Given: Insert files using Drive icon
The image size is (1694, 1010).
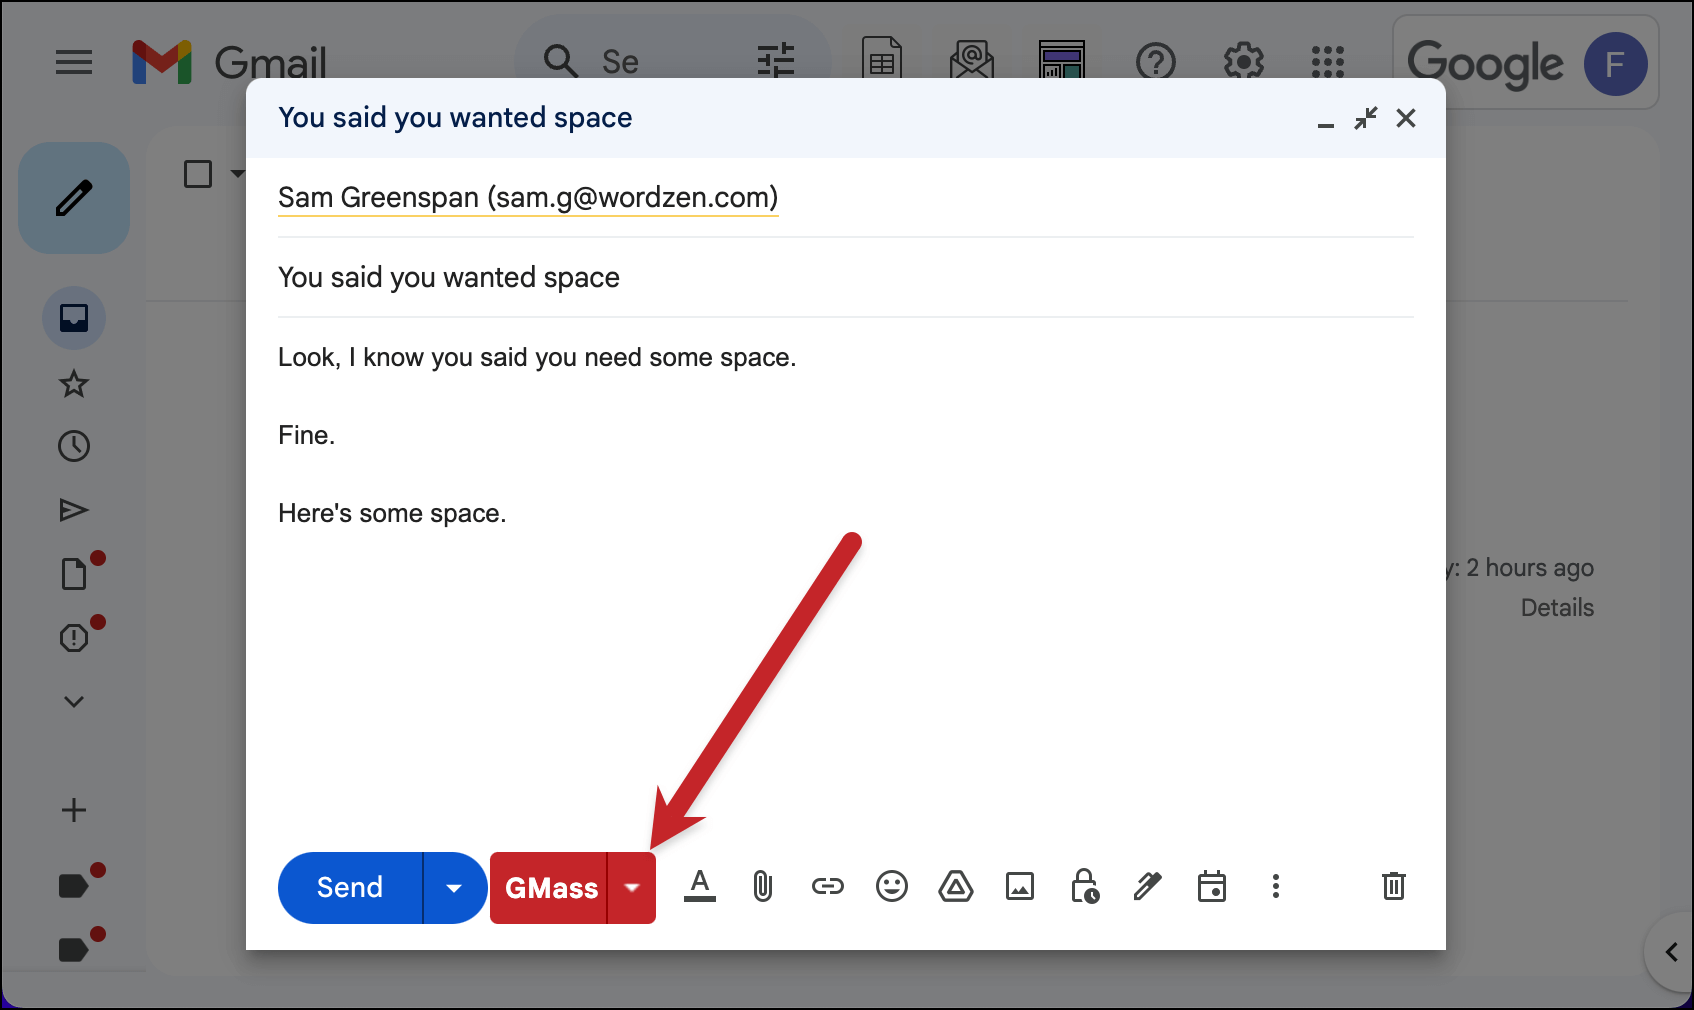Looking at the screenshot, I should pos(956,886).
